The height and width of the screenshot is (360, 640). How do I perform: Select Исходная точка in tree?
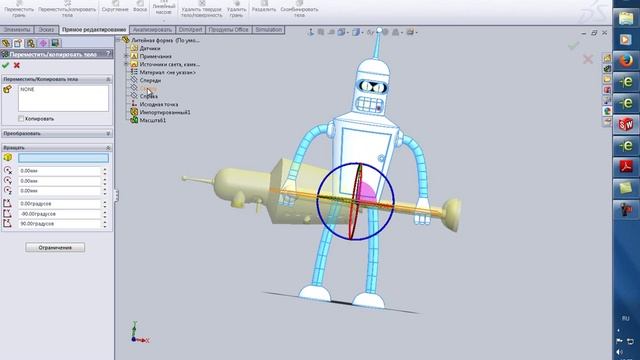click(159, 104)
